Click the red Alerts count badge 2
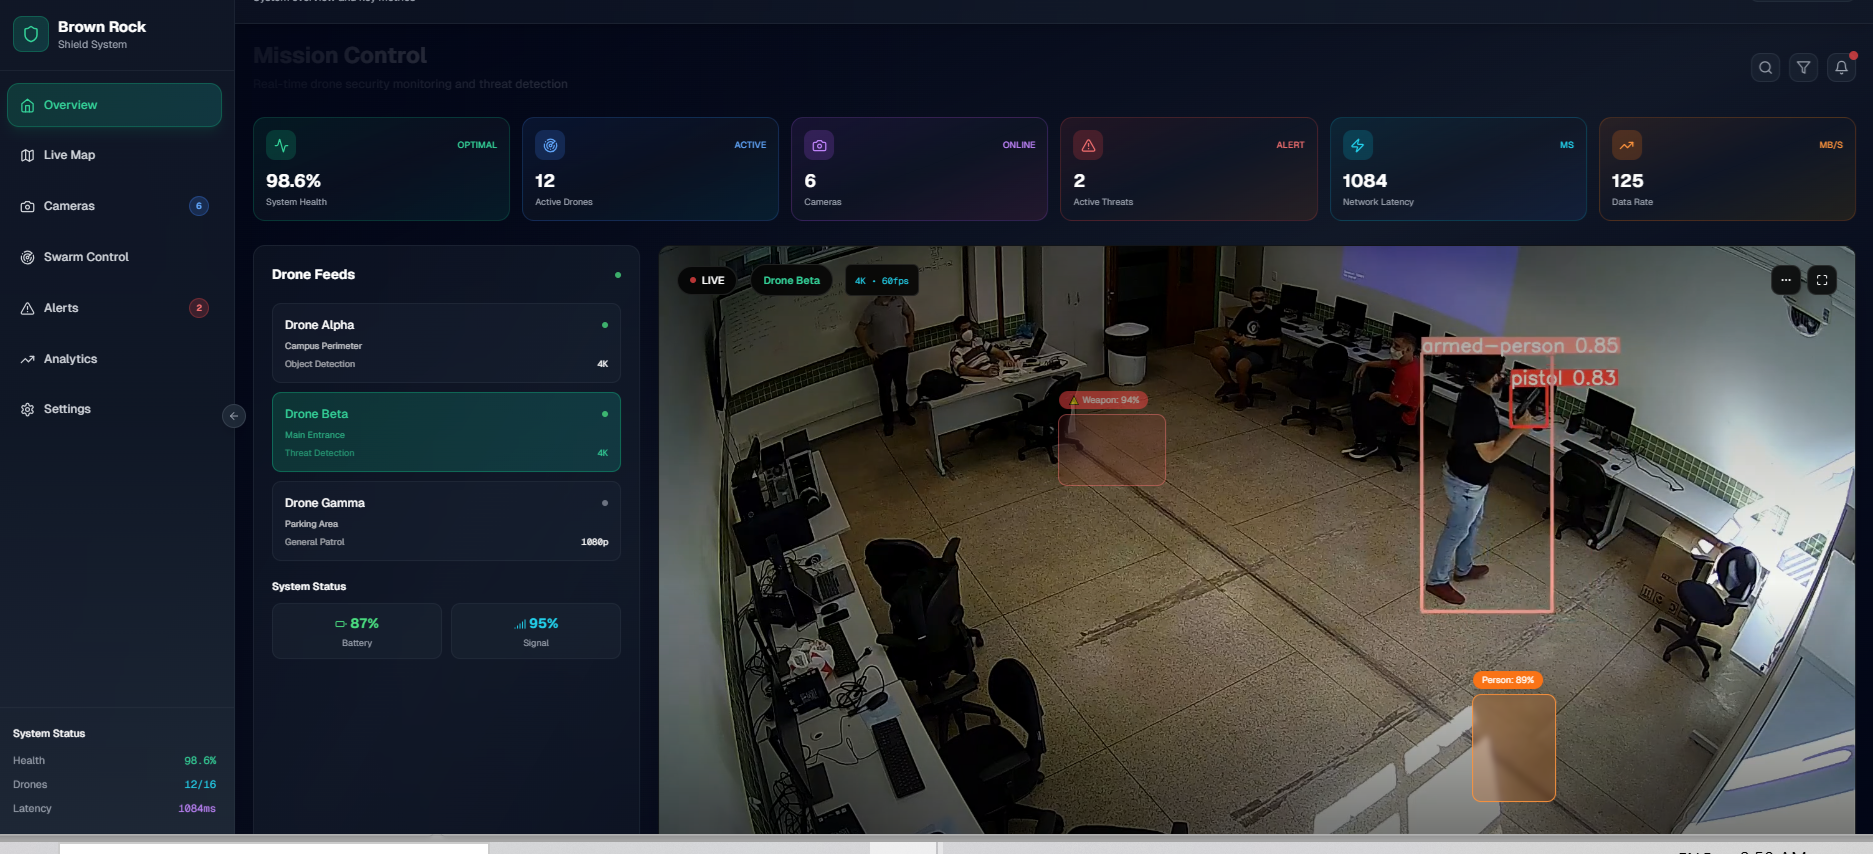Image resolution: width=1873 pixels, height=854 pixels. click(x=199, y=308)
